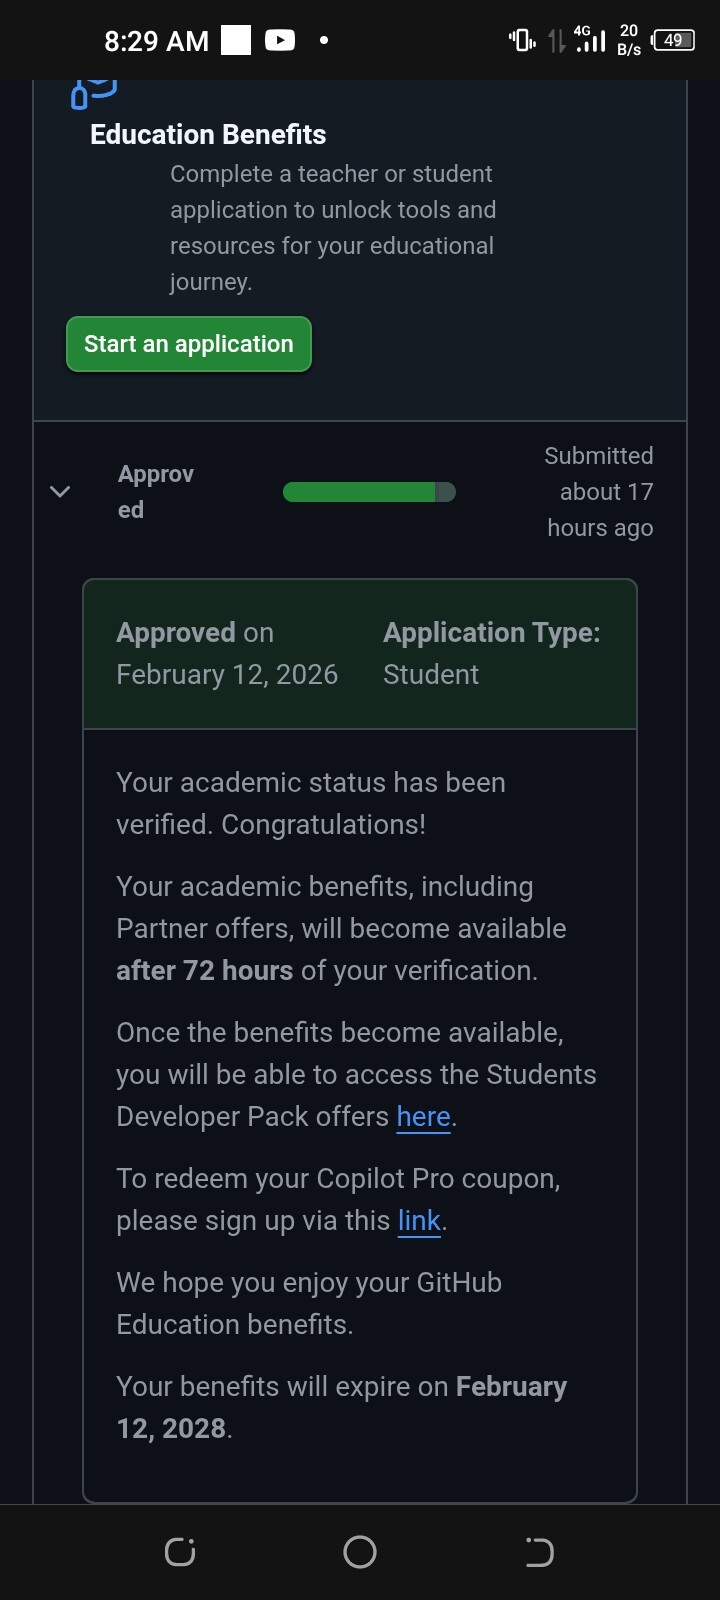The height and width of the screenshot is (1600, 720).
Task: Tap the YouTube icon in status bar
Action: 280,40
